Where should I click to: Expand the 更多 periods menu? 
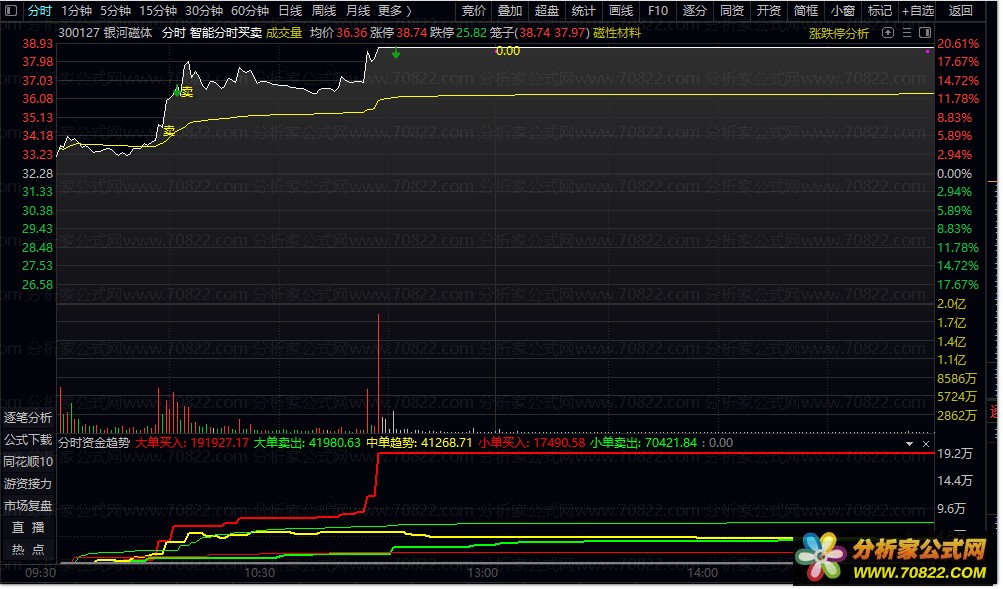394,11
